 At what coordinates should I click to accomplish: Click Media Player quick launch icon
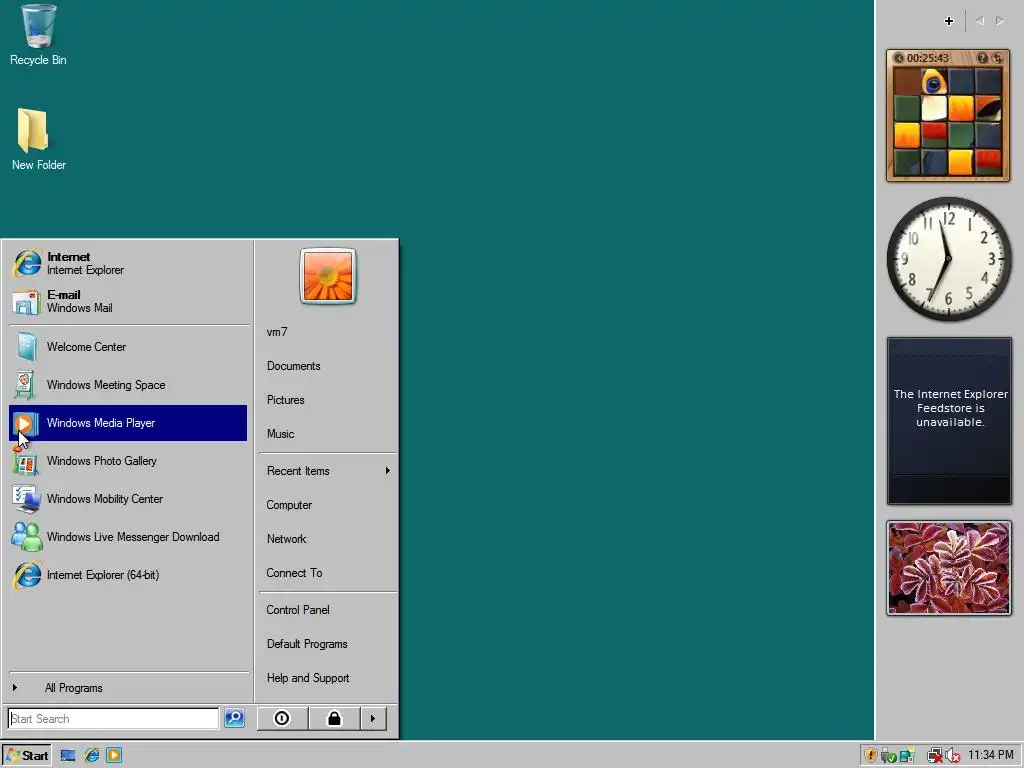pos(114,756)
